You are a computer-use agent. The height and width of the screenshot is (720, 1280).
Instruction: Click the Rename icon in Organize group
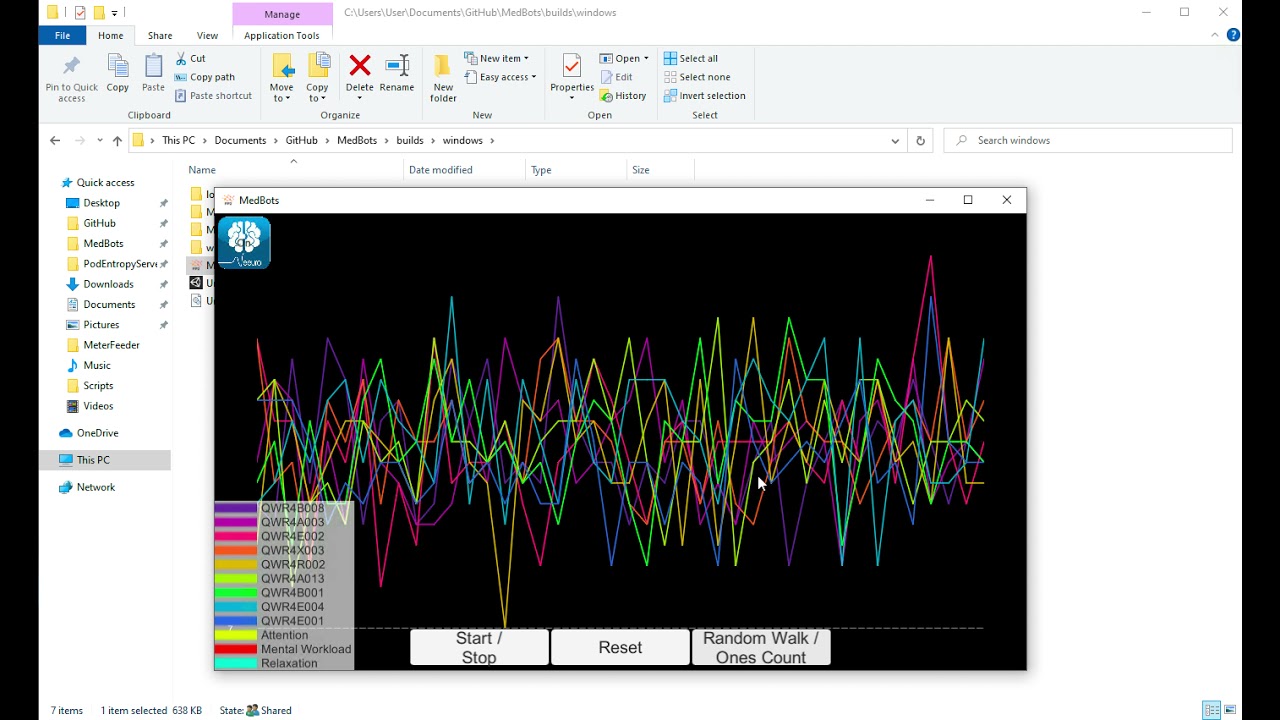397,66
